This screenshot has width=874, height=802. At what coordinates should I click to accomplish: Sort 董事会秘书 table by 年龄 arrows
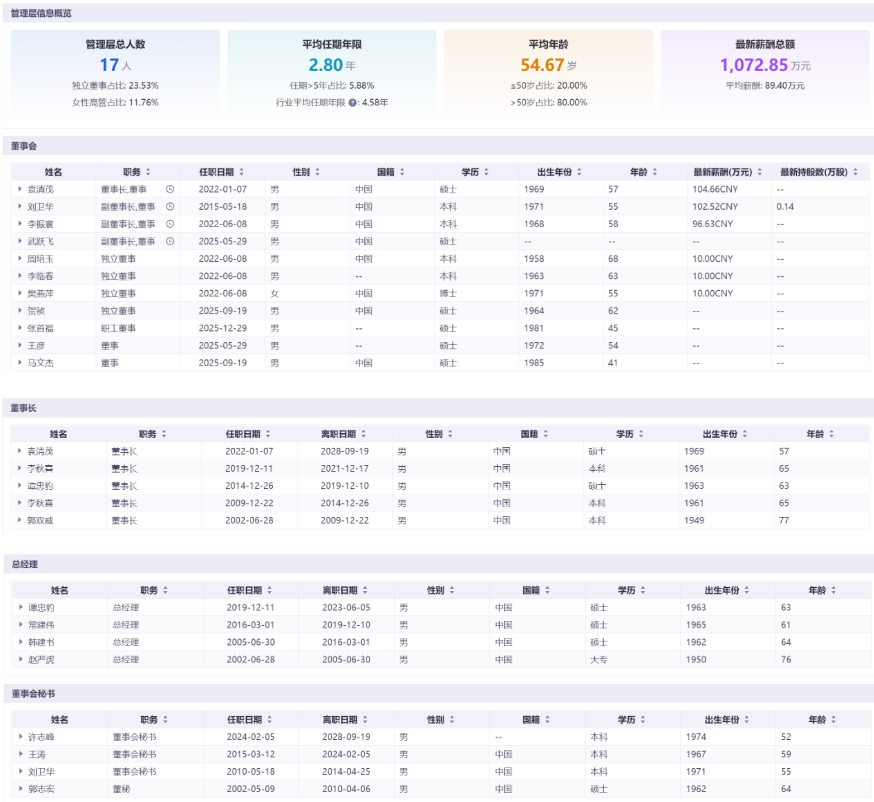[832, 719]
